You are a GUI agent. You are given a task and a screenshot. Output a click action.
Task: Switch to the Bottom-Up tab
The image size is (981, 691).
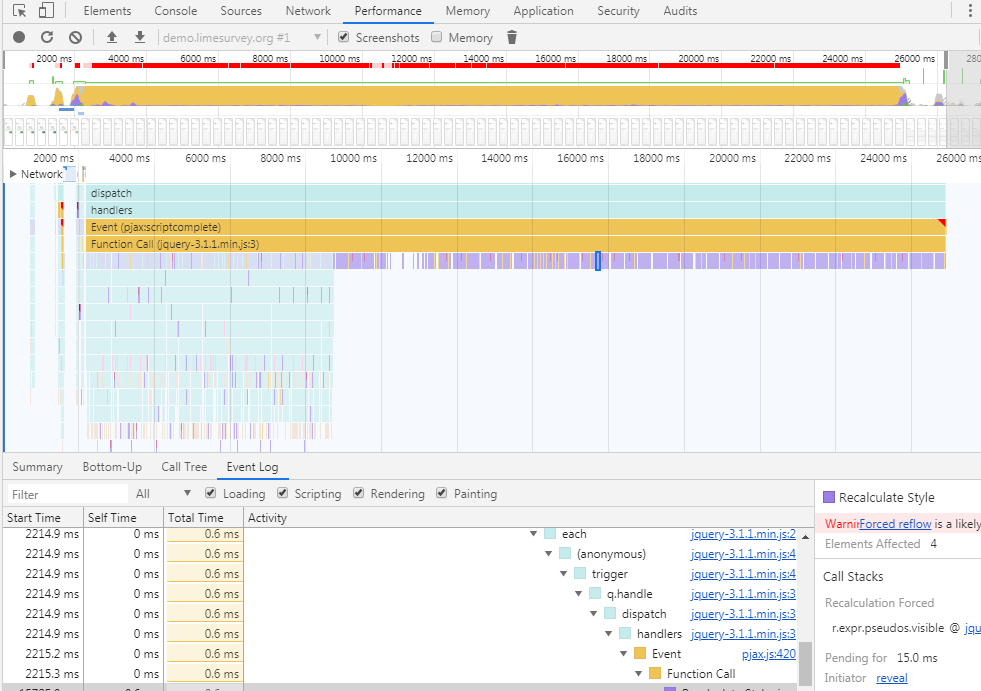click(x=112, y=467)
